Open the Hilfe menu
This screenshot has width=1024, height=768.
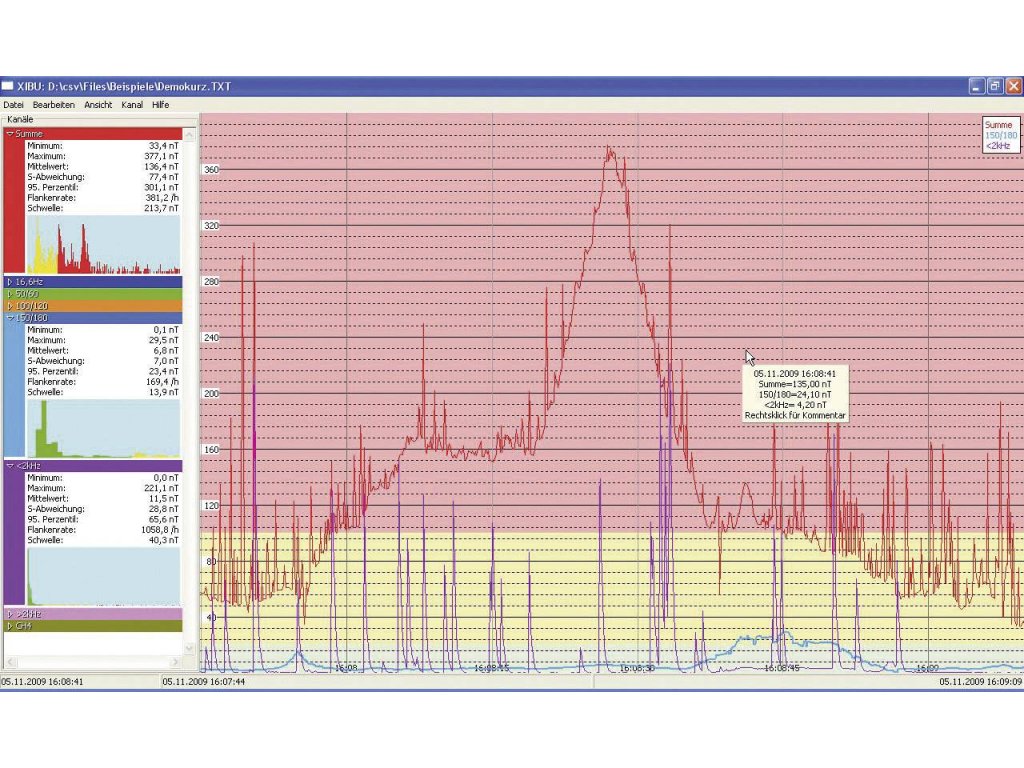pos(160,104)
